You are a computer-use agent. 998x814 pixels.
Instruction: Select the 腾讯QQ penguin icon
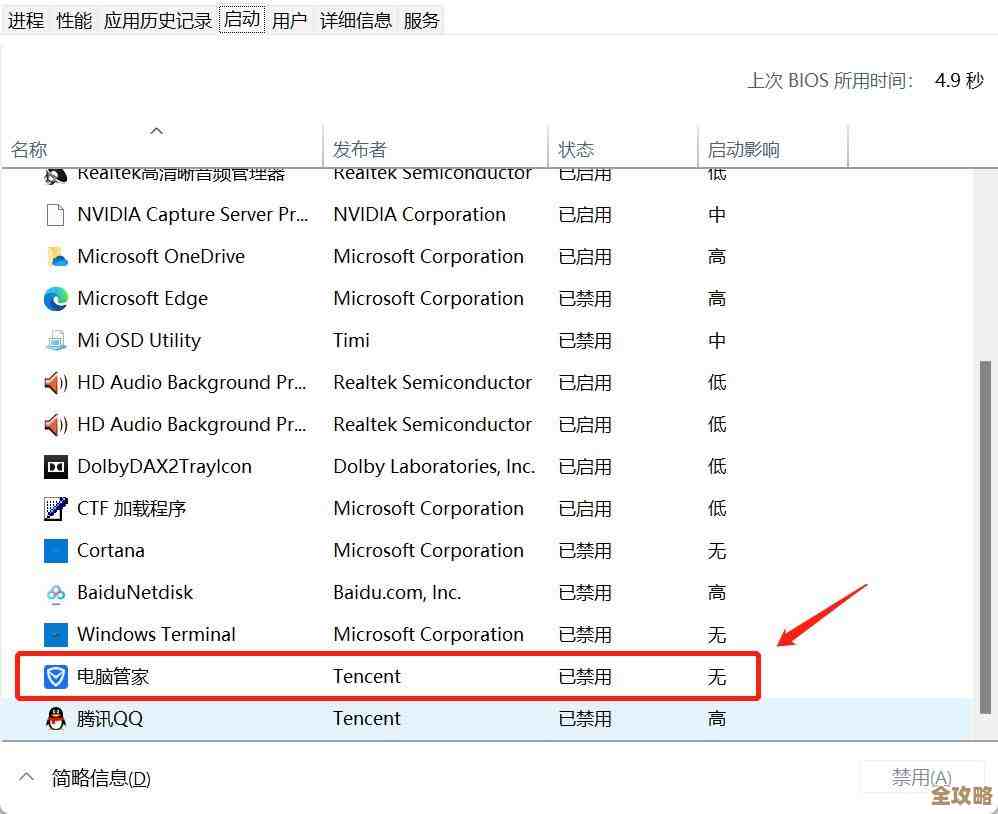click(58, 719)
